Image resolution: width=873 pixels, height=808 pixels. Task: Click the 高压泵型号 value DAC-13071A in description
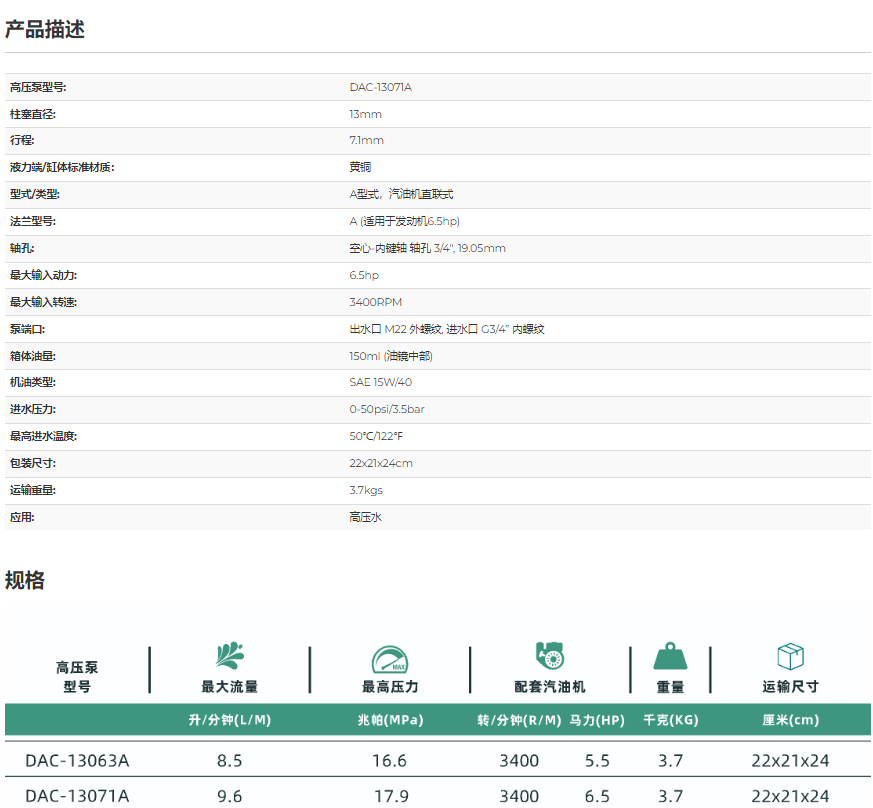pos(380,87)
